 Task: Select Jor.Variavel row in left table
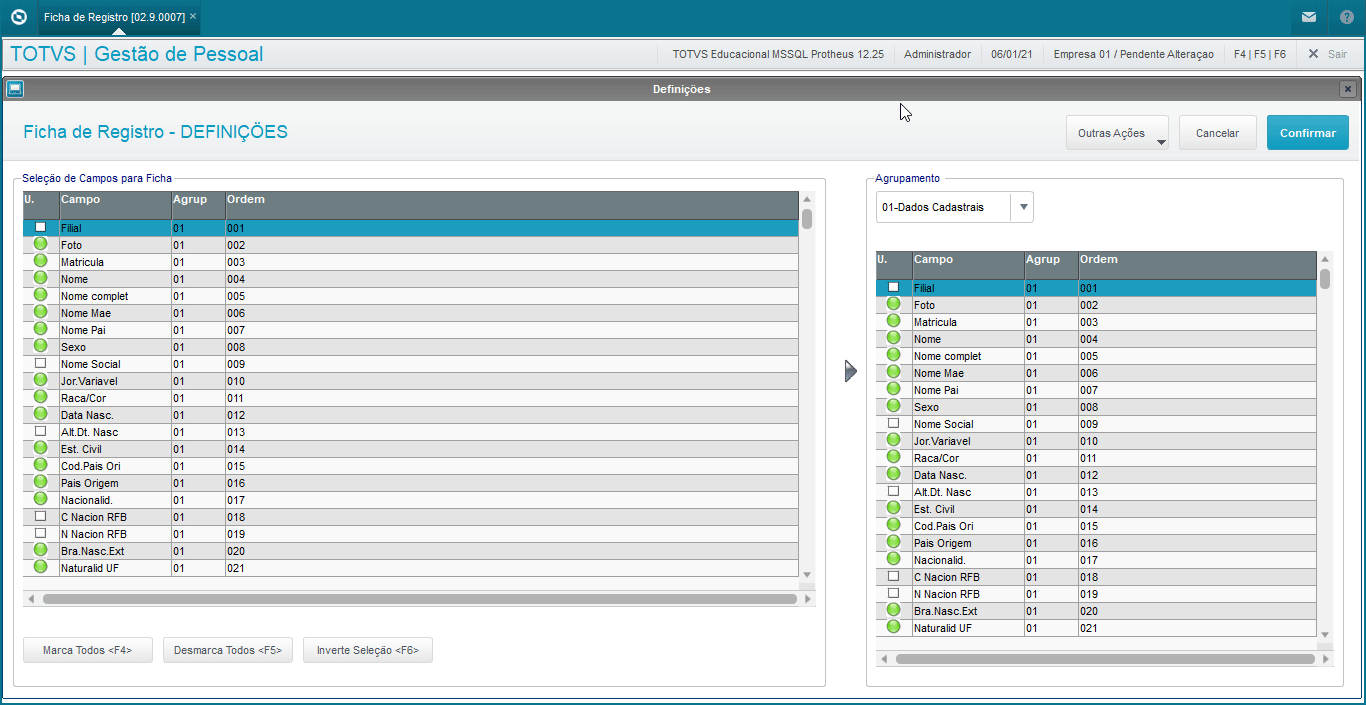[x=411, y=381]
